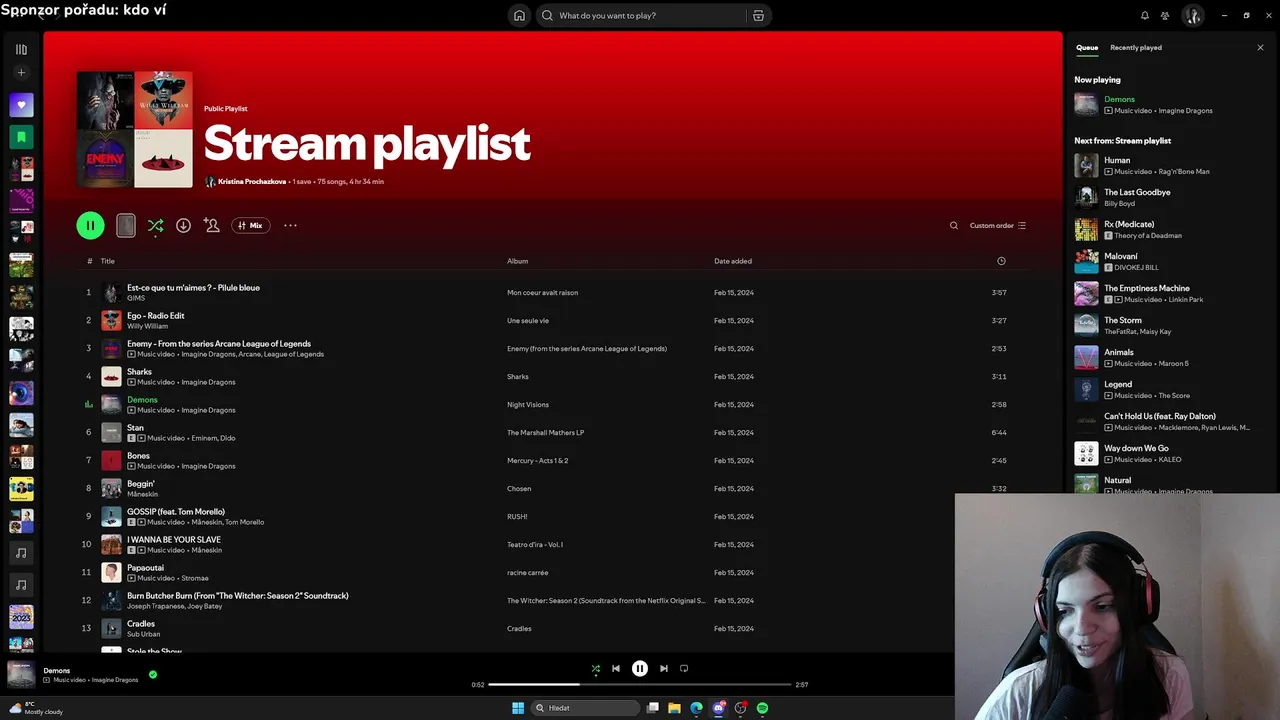Screen dimensions: 1280x720
Task: Download the Stream playlist
Action: (183, 225)
